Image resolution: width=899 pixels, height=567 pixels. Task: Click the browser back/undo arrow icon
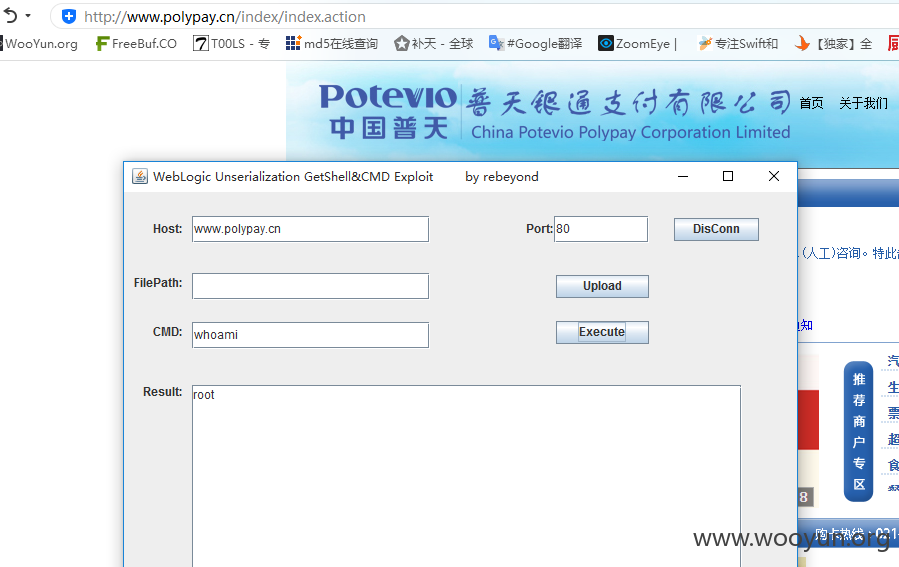[10, 15]
